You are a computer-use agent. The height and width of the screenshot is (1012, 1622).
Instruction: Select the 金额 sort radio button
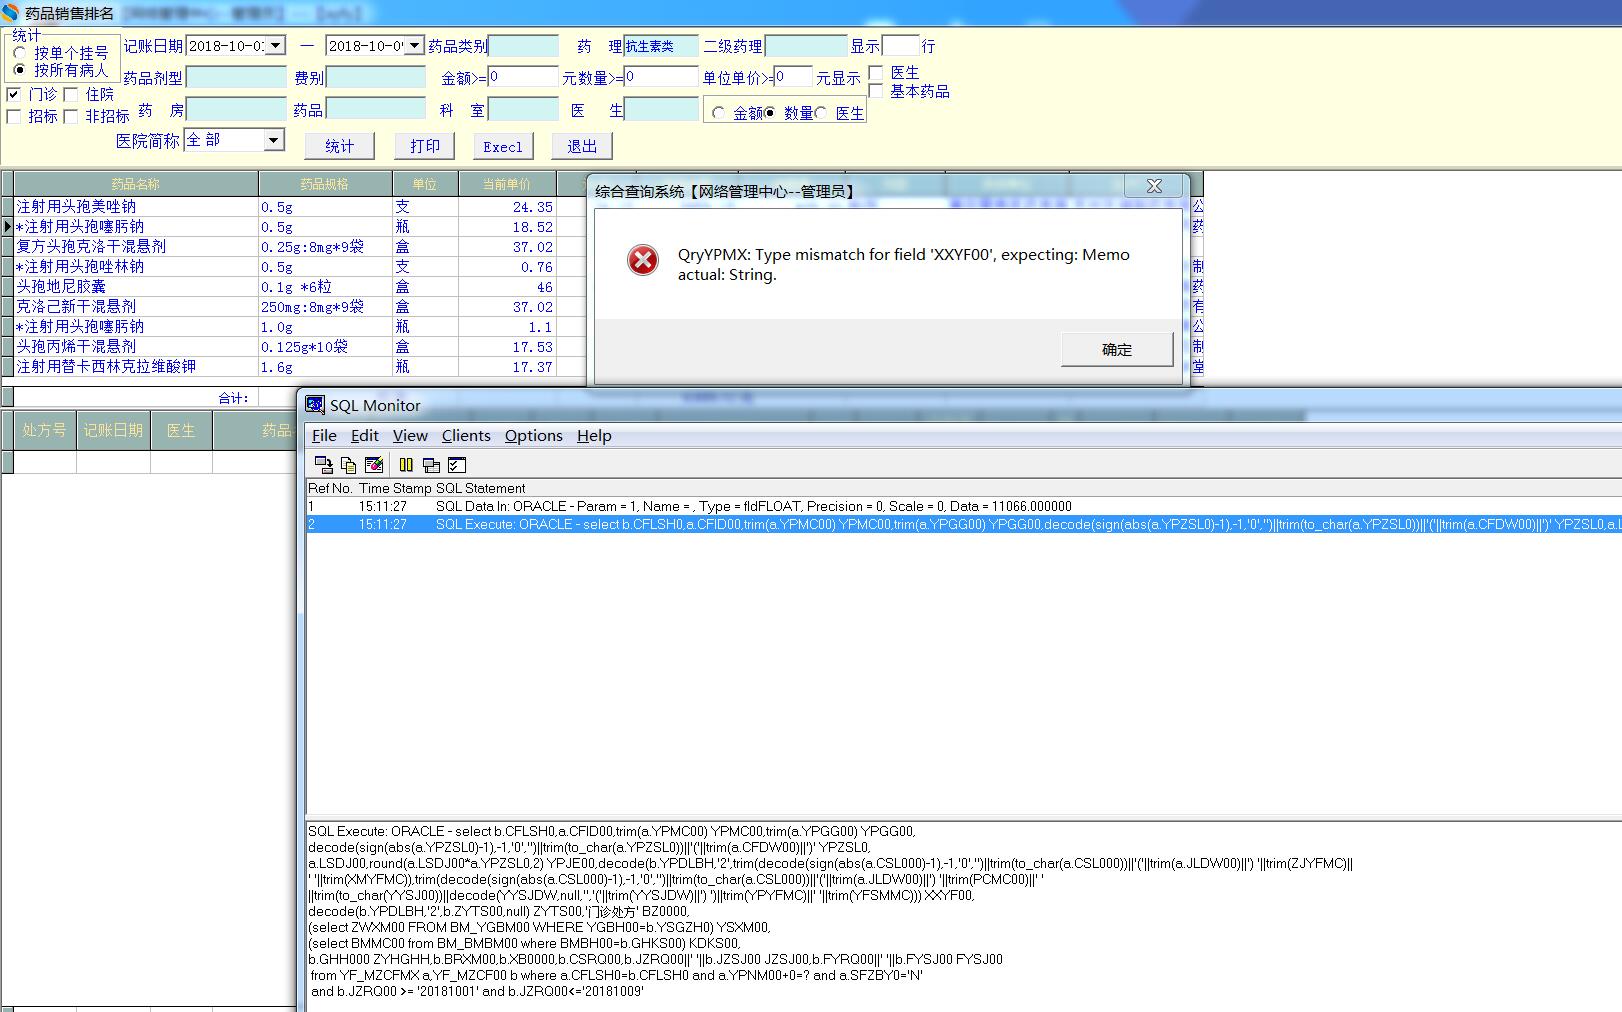[x=718, y=113]
